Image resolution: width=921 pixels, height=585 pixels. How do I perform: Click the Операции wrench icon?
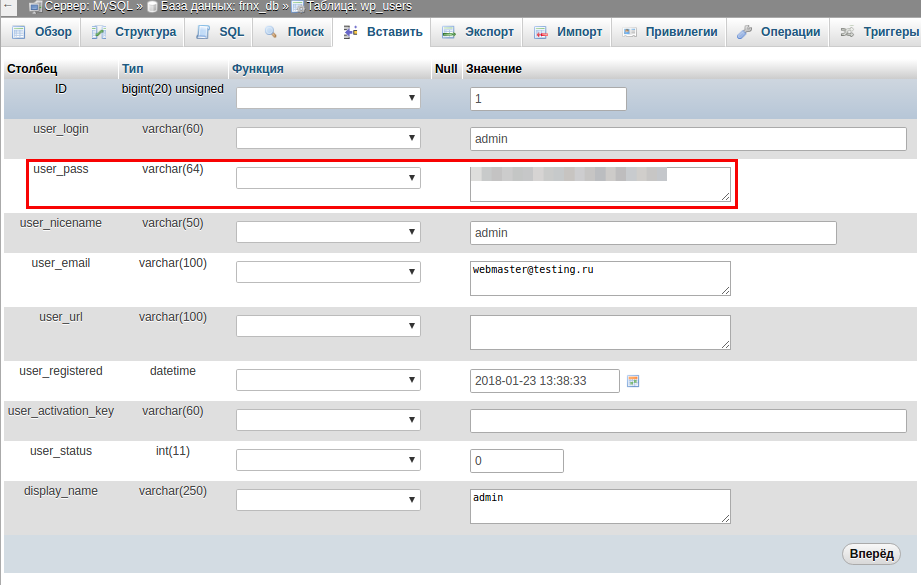(745, 32)
